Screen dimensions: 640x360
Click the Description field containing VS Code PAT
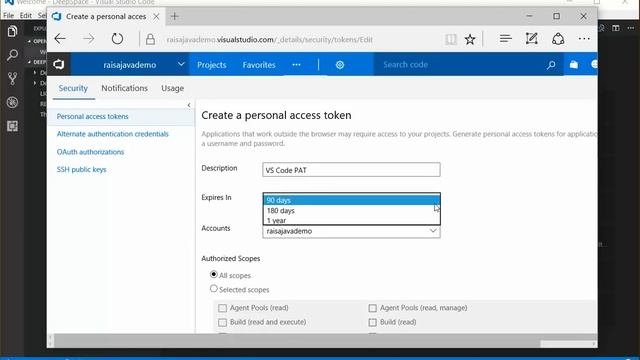[x=351, y=170]
